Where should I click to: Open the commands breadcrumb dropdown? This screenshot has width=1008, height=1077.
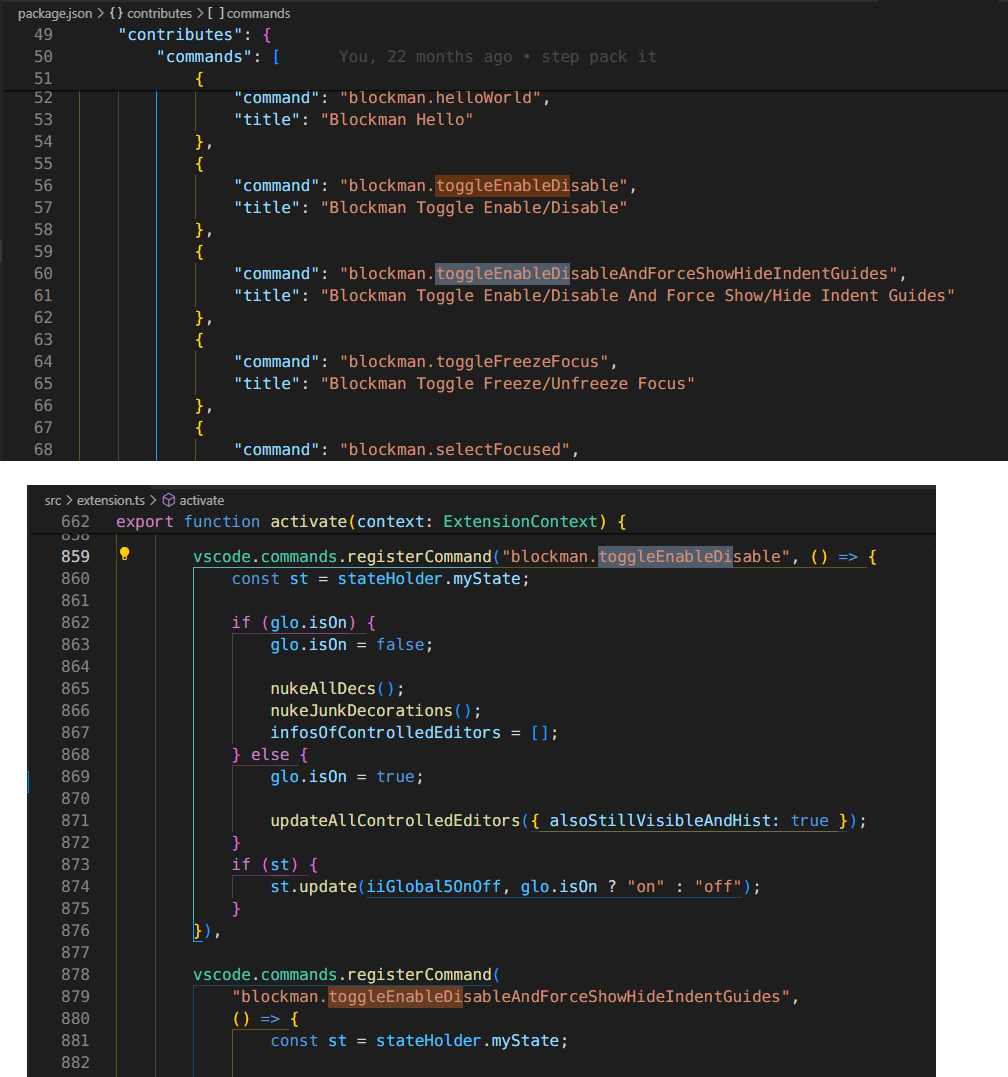pos(258,13)
